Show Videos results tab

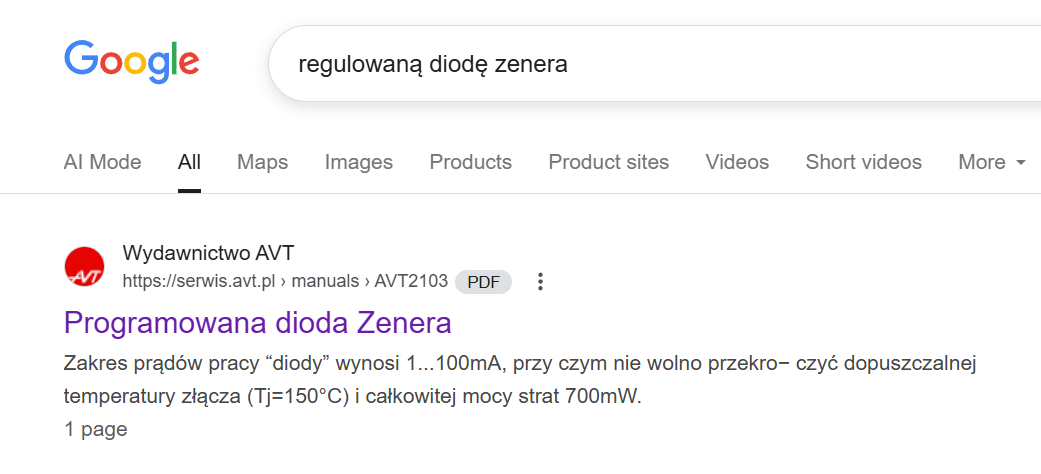click(x=737, y=162)
